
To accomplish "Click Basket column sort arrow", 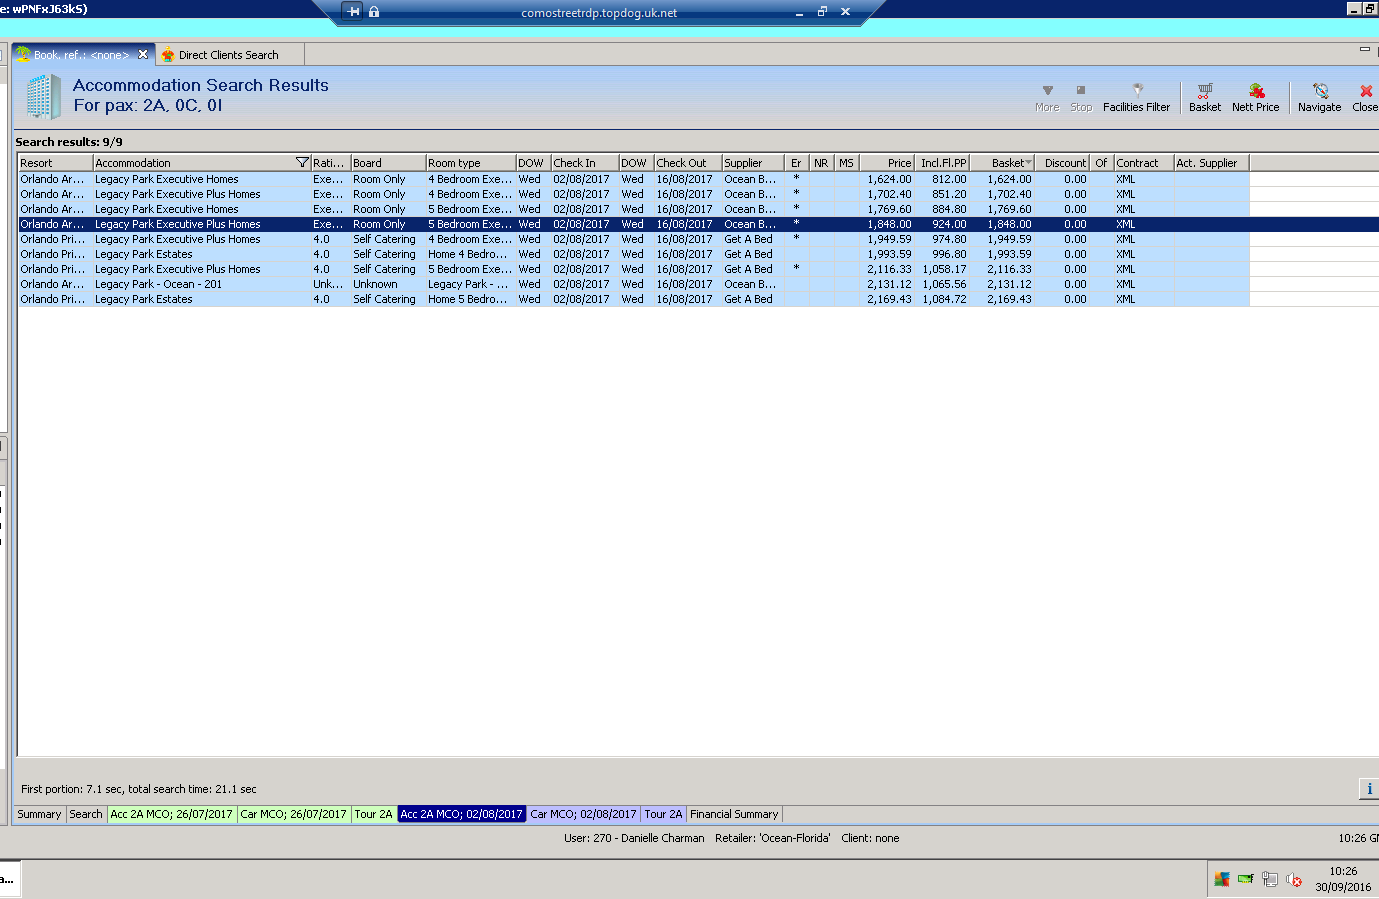I will 1028,163.
